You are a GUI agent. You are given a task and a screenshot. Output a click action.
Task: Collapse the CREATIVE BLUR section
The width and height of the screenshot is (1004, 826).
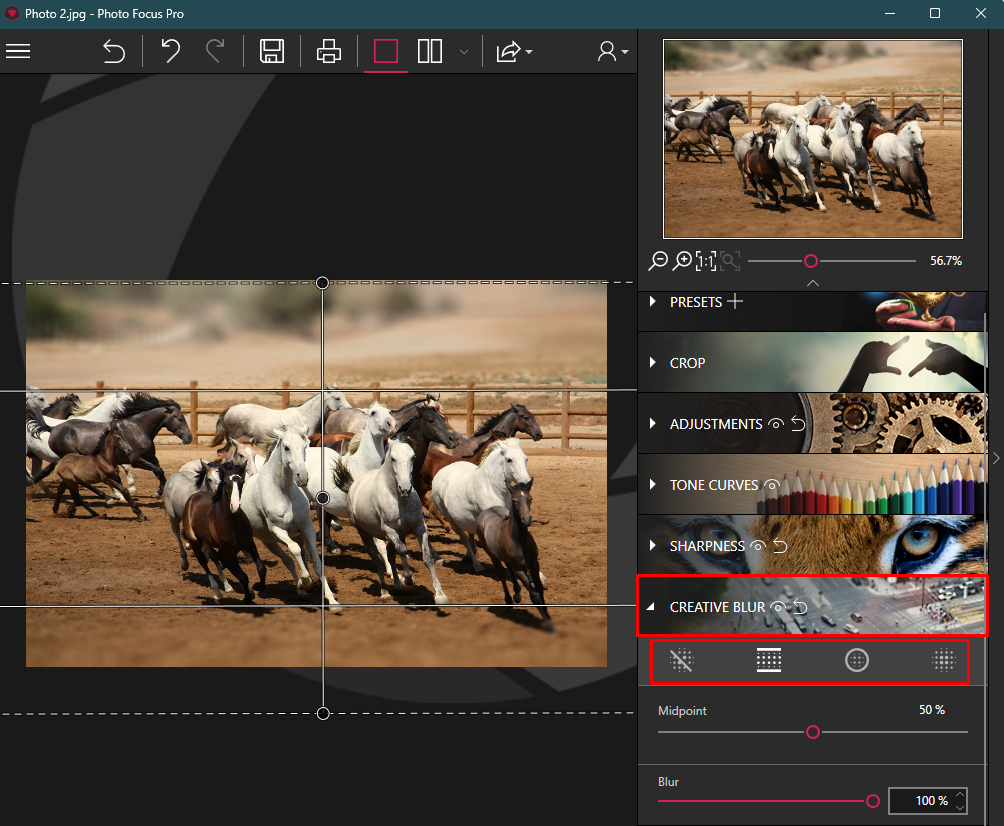pyautogui.click(x=651, y=606)
